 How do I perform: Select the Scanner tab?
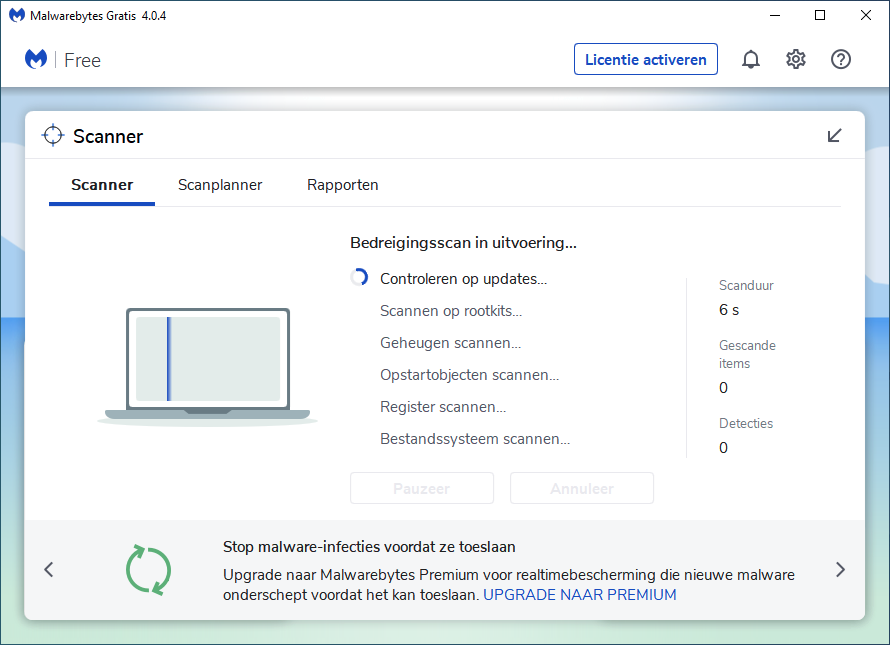pos(102,185)
